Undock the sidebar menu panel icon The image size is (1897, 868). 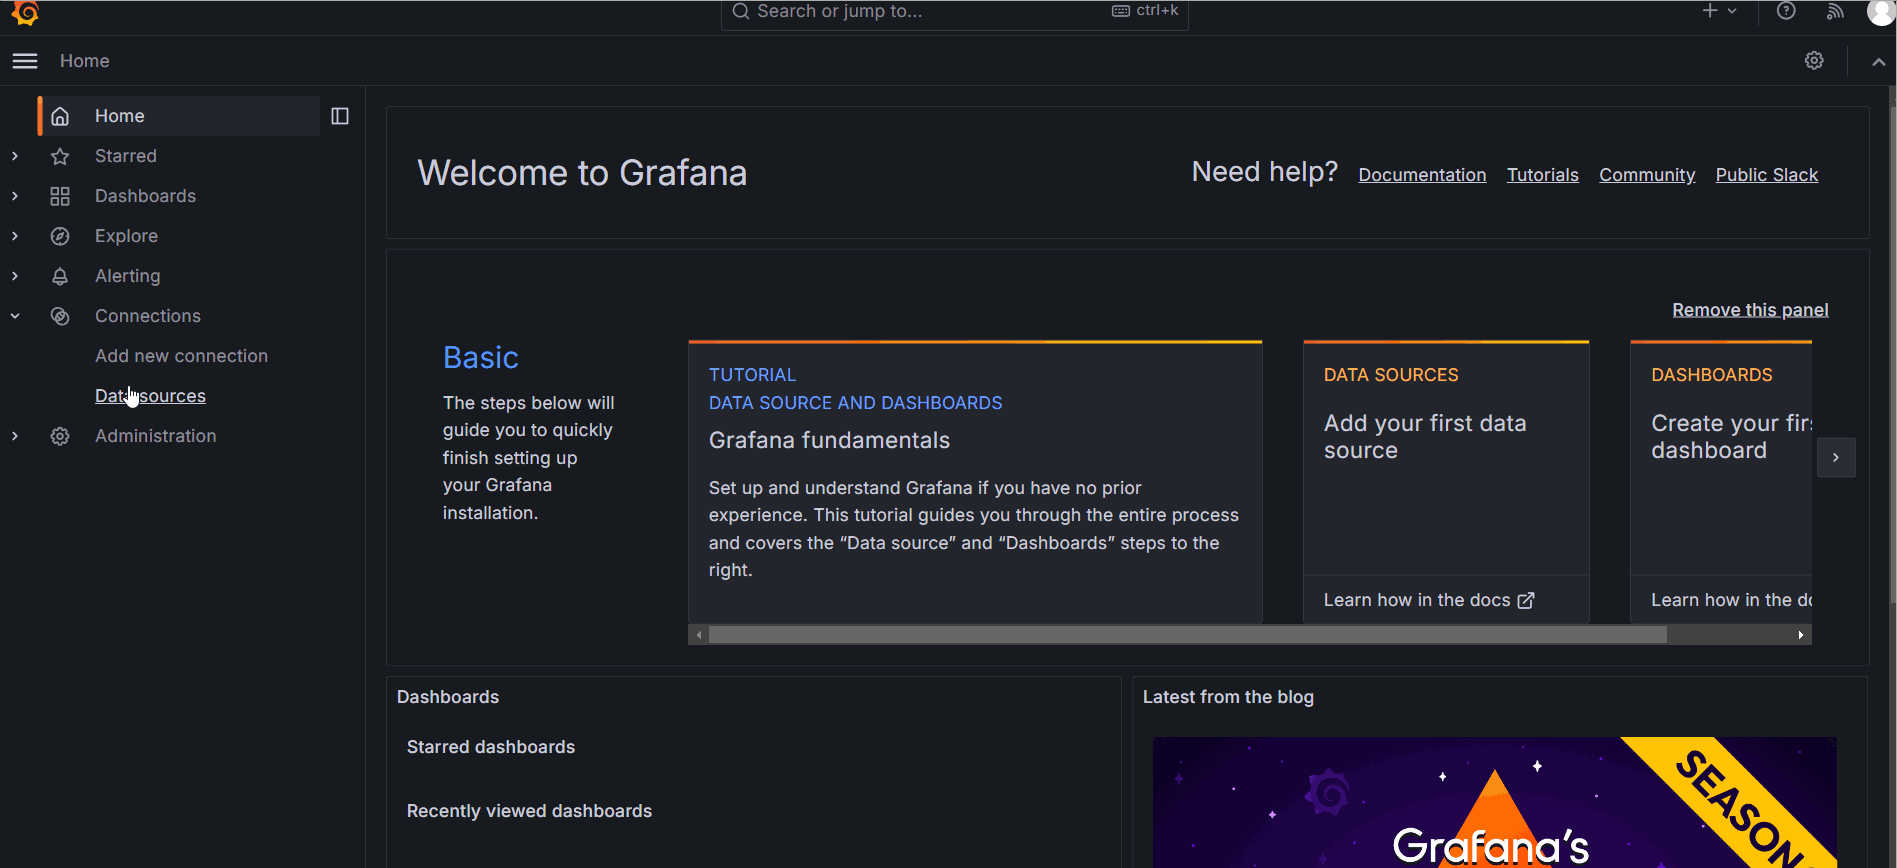[x=340, y=116]
